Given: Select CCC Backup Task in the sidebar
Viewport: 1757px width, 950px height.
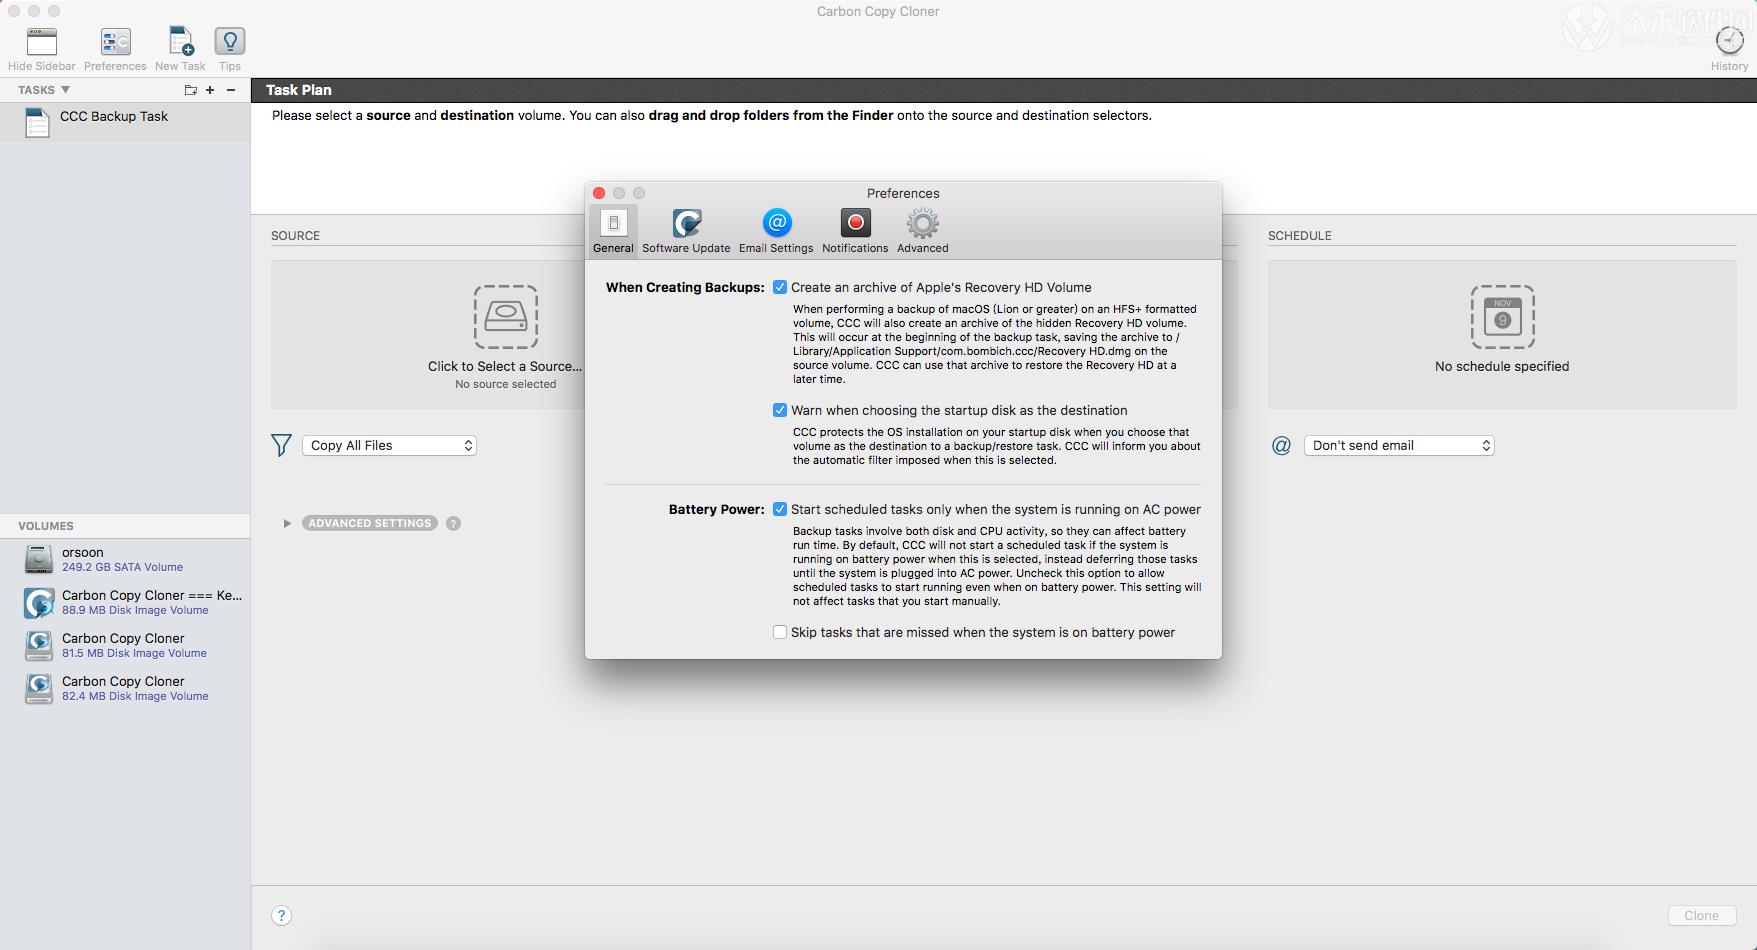Looking at the screenshot, I should [x=114, y=117].
